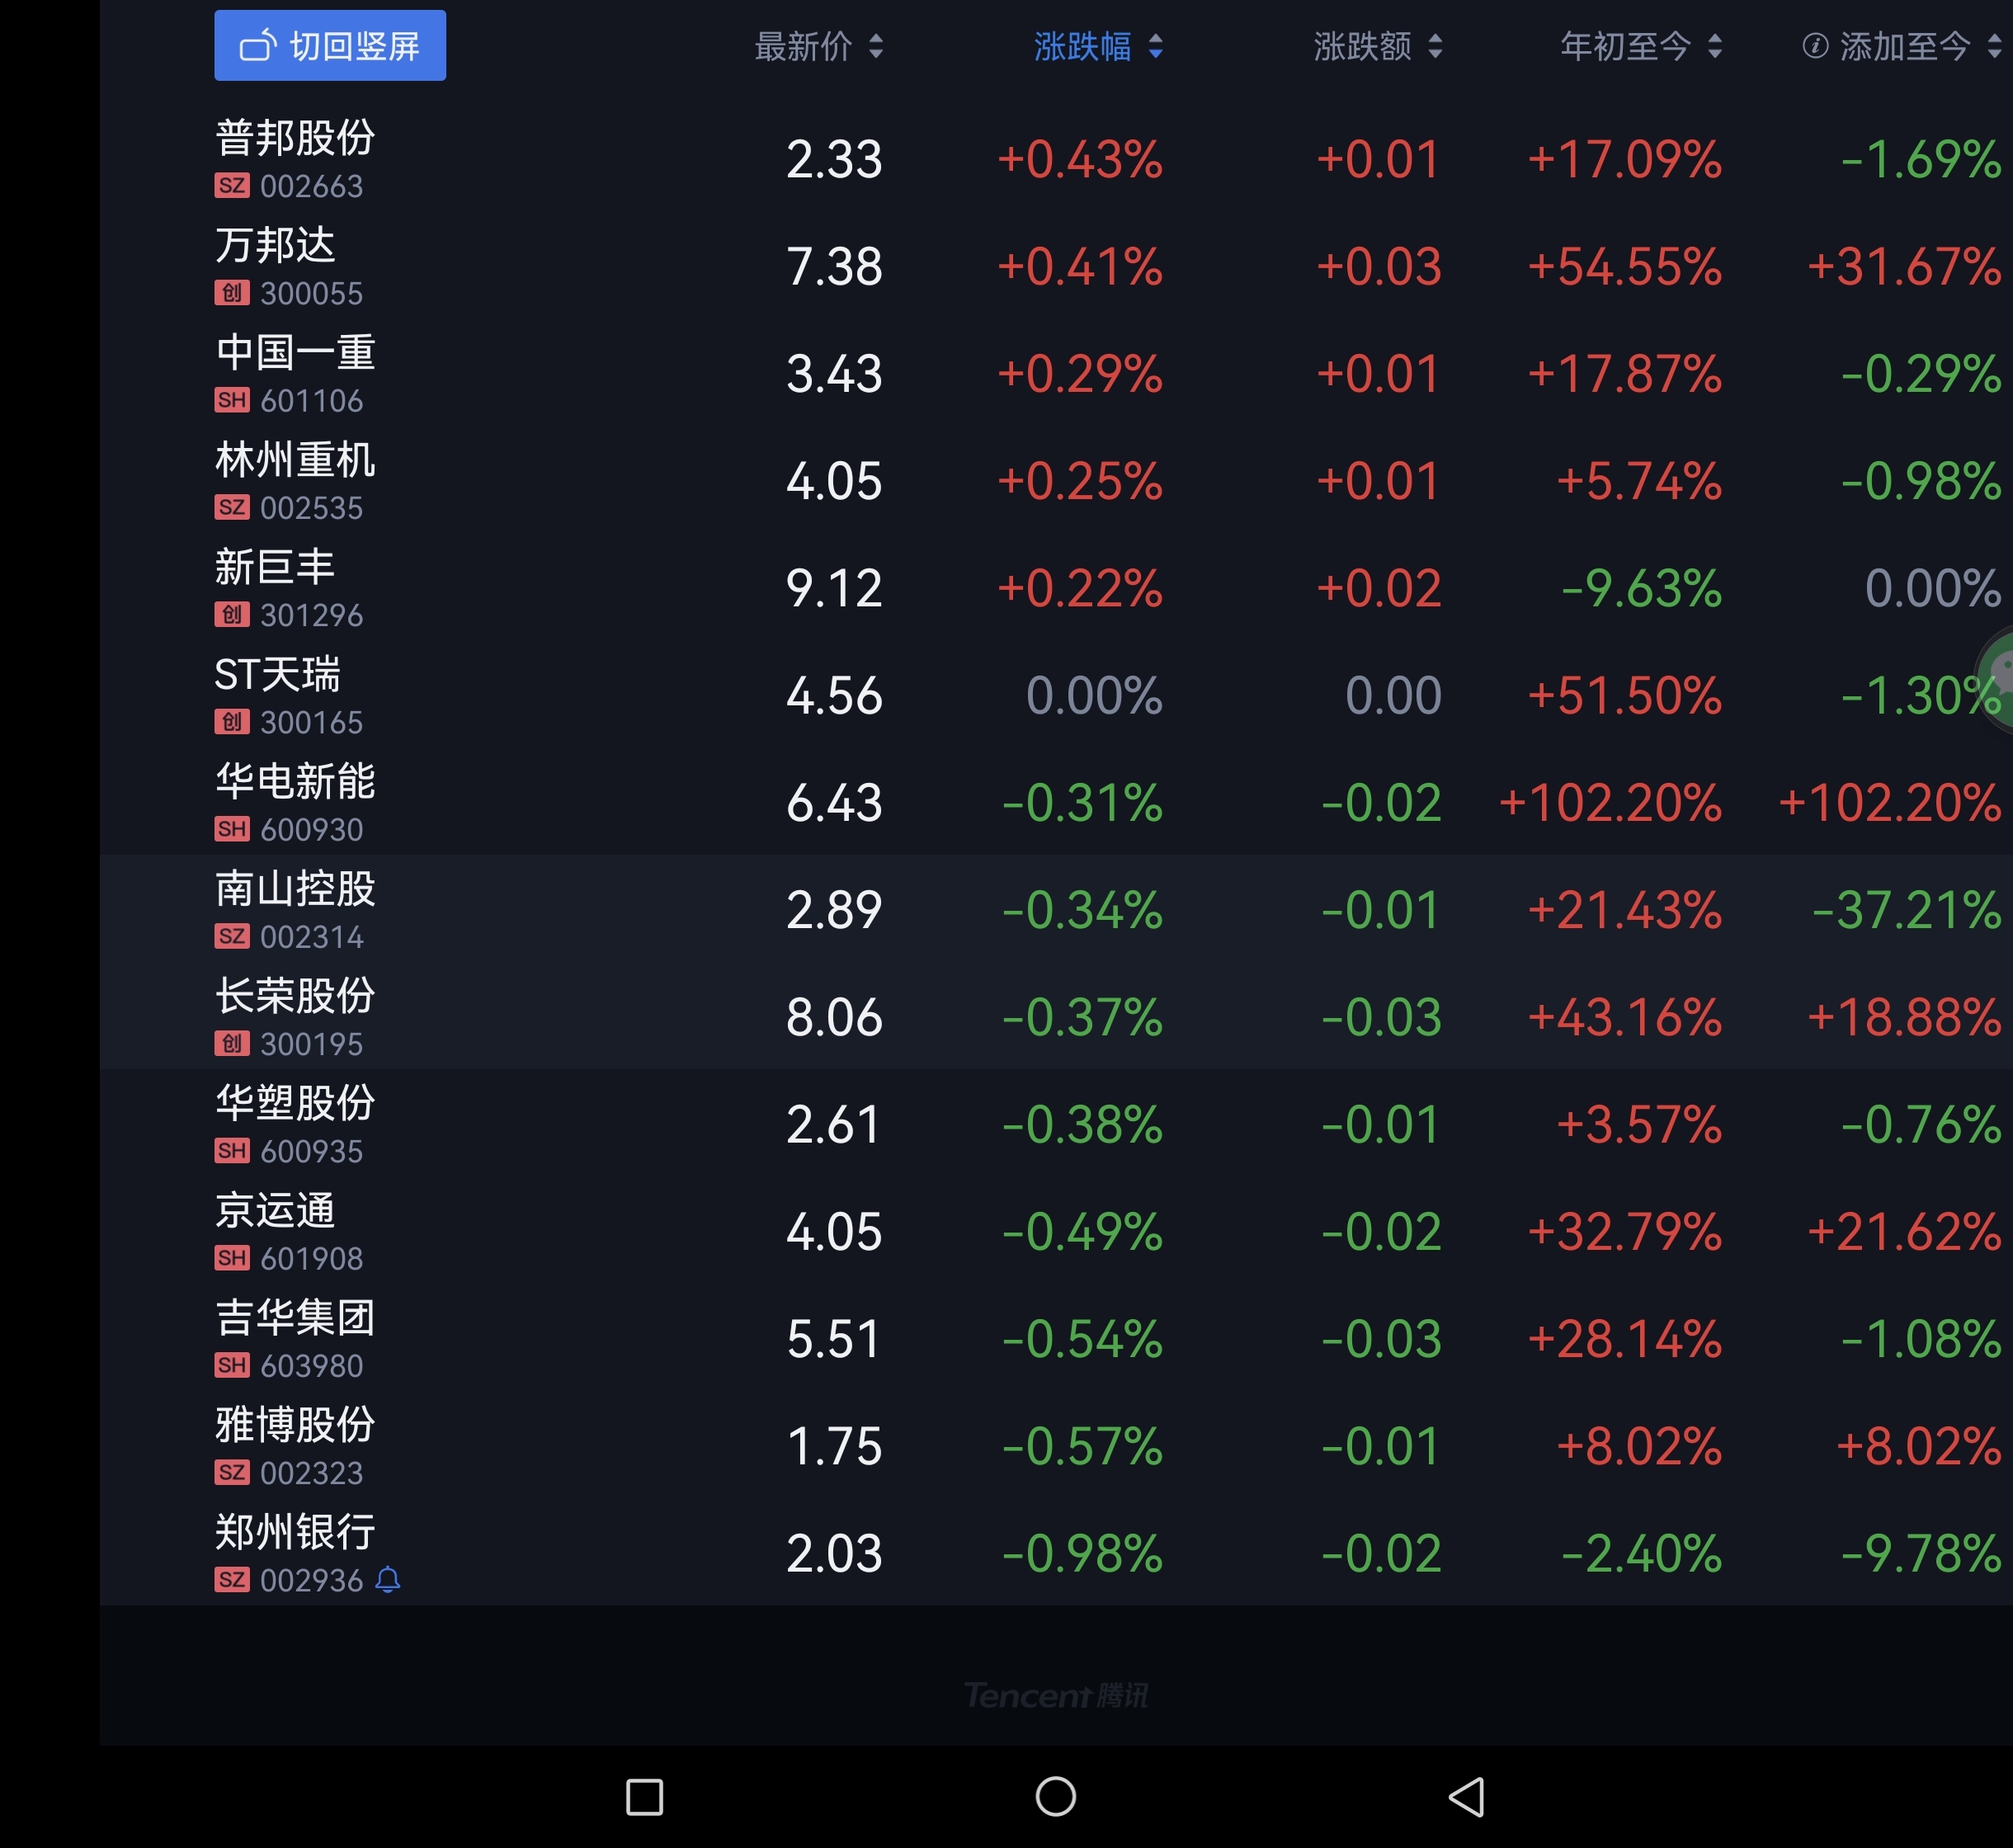Open 中国一重 stock details
This screenshot has height=1848, width=2013.
pos(295,353)
